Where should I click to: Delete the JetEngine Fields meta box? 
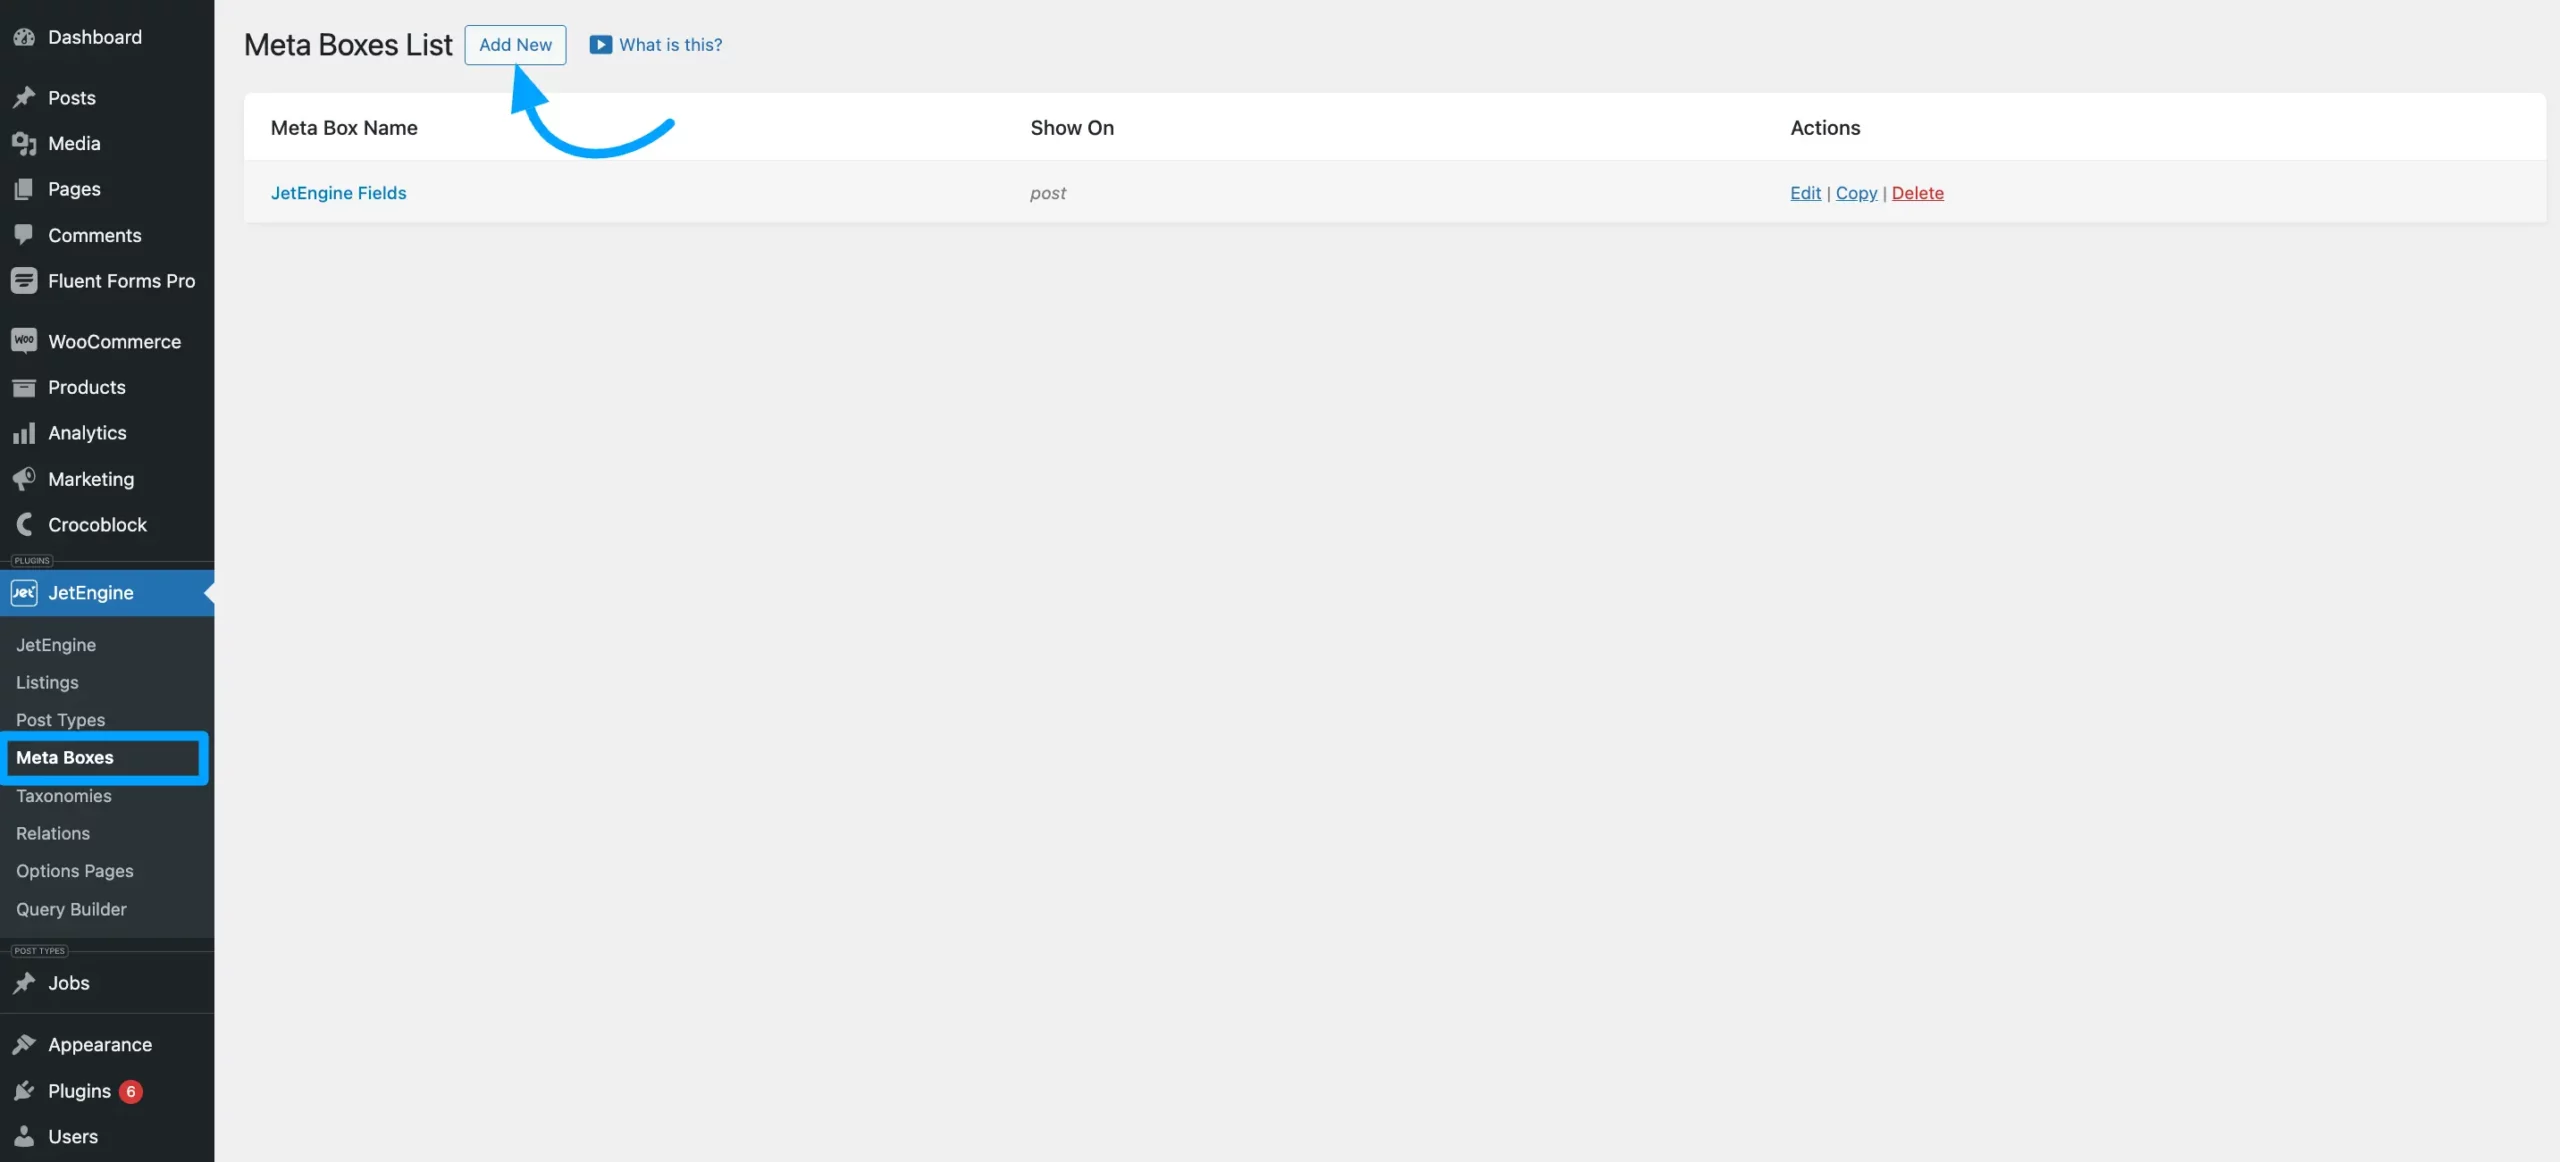tap(1917, 193)
